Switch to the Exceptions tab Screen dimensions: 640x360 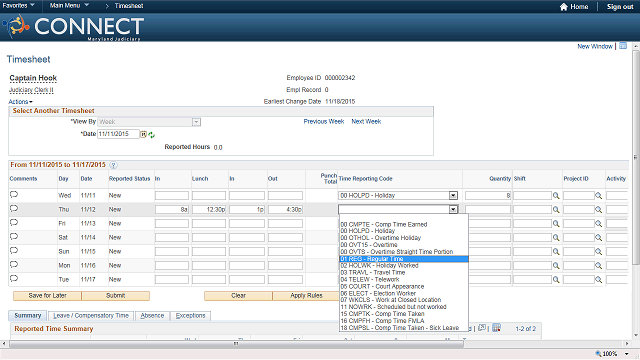(191, 316)
